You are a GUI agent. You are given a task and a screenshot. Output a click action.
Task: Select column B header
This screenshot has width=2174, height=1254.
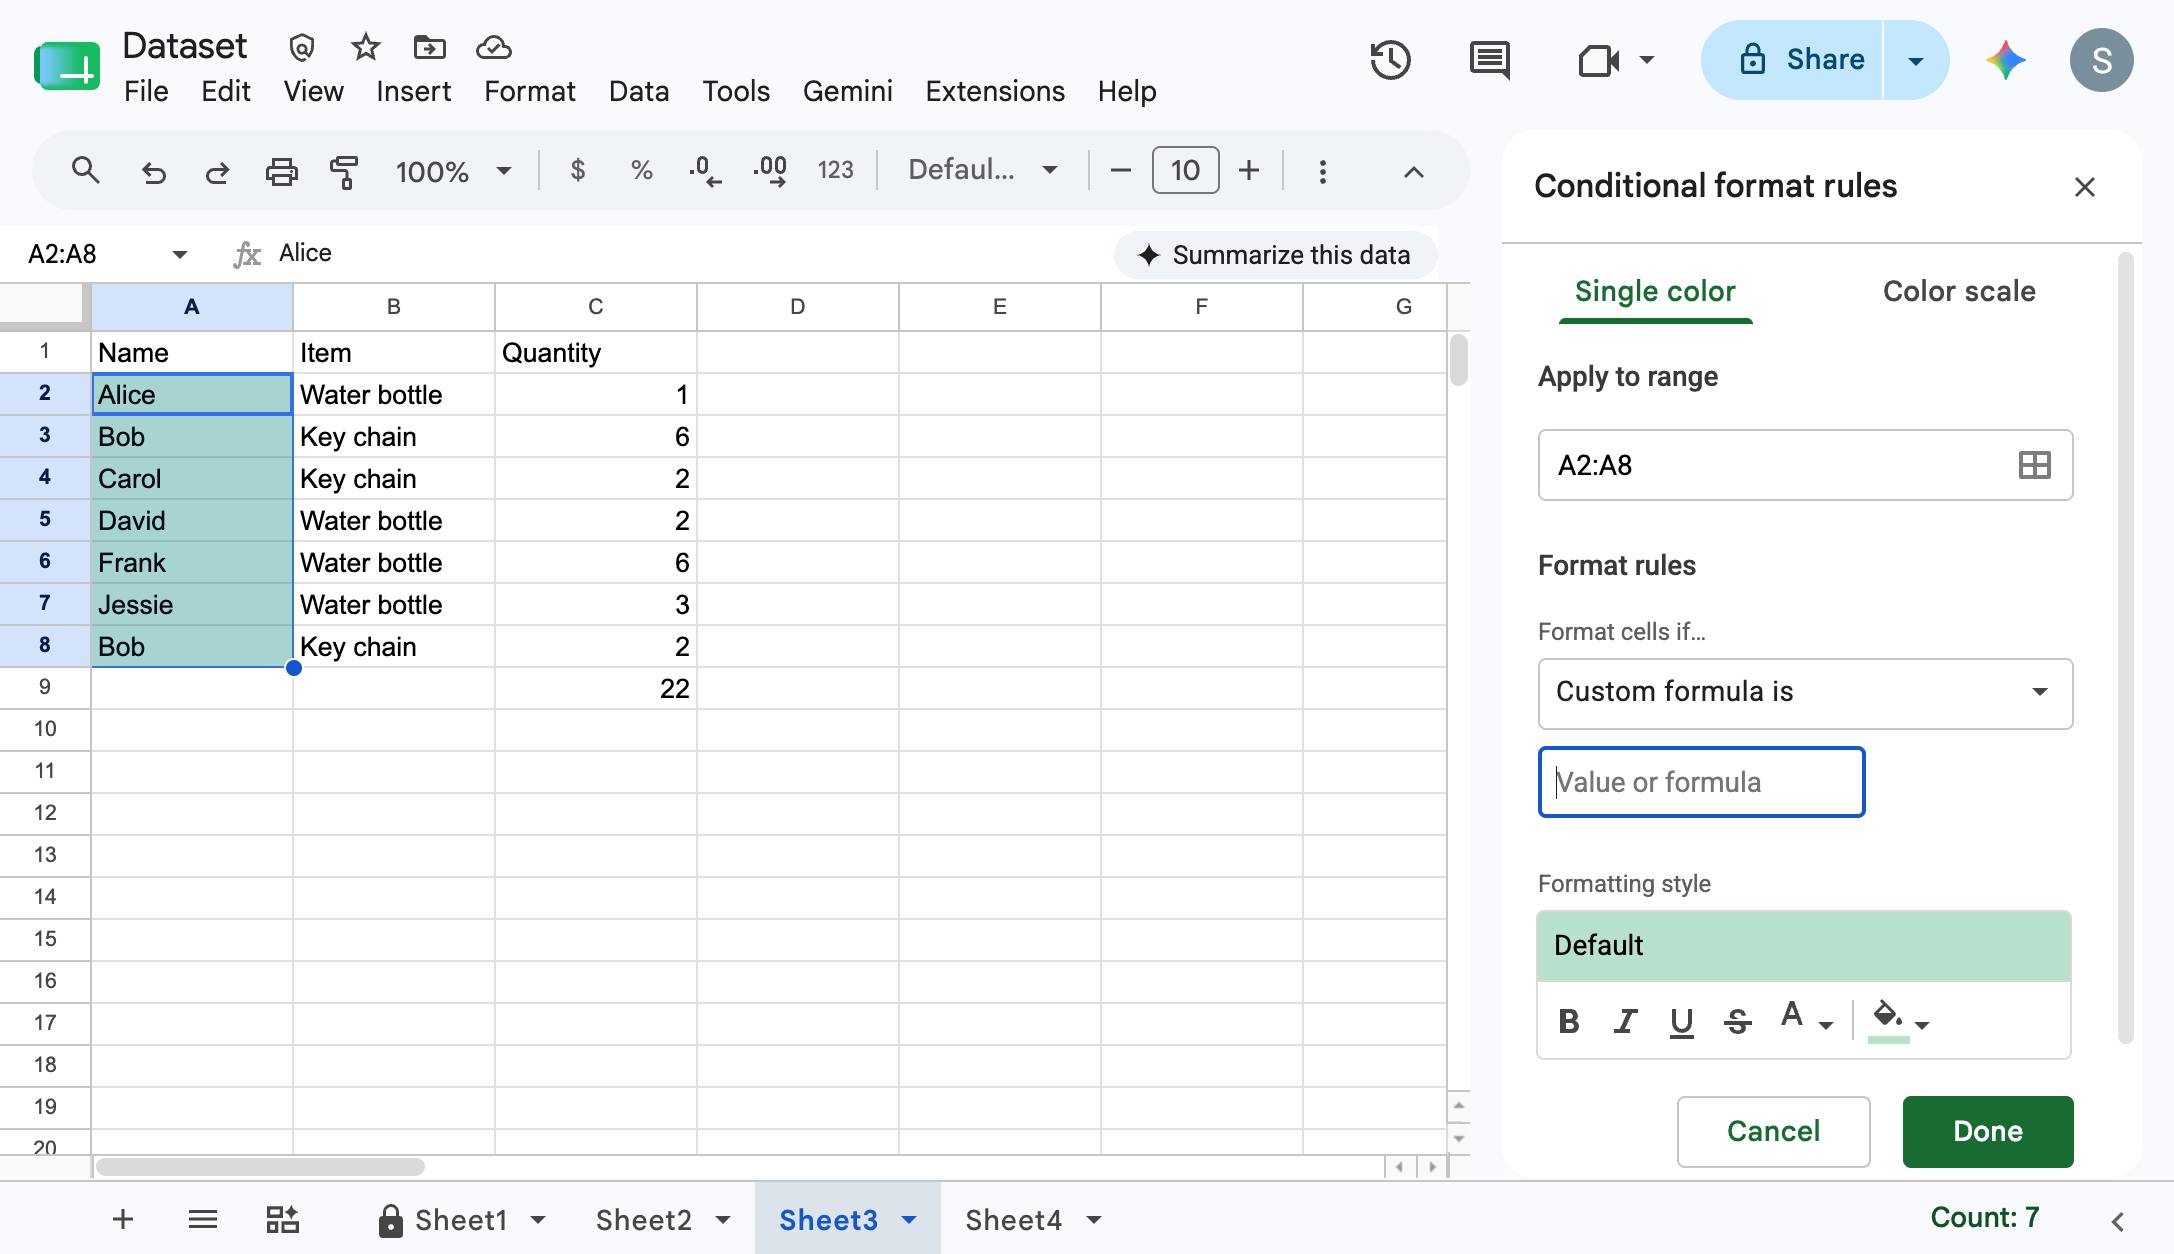click(x=394, y=307)
